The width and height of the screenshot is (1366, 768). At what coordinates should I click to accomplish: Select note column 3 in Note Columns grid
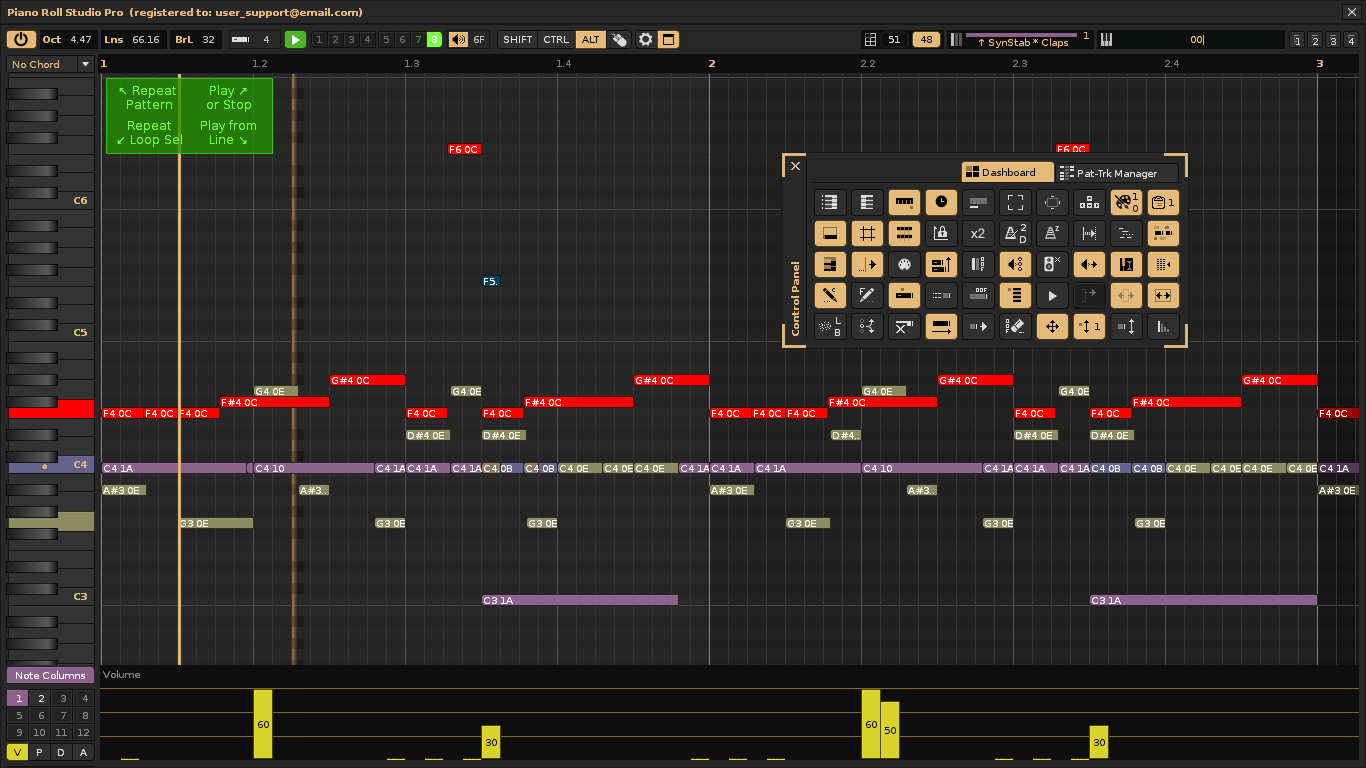(63, 699)
